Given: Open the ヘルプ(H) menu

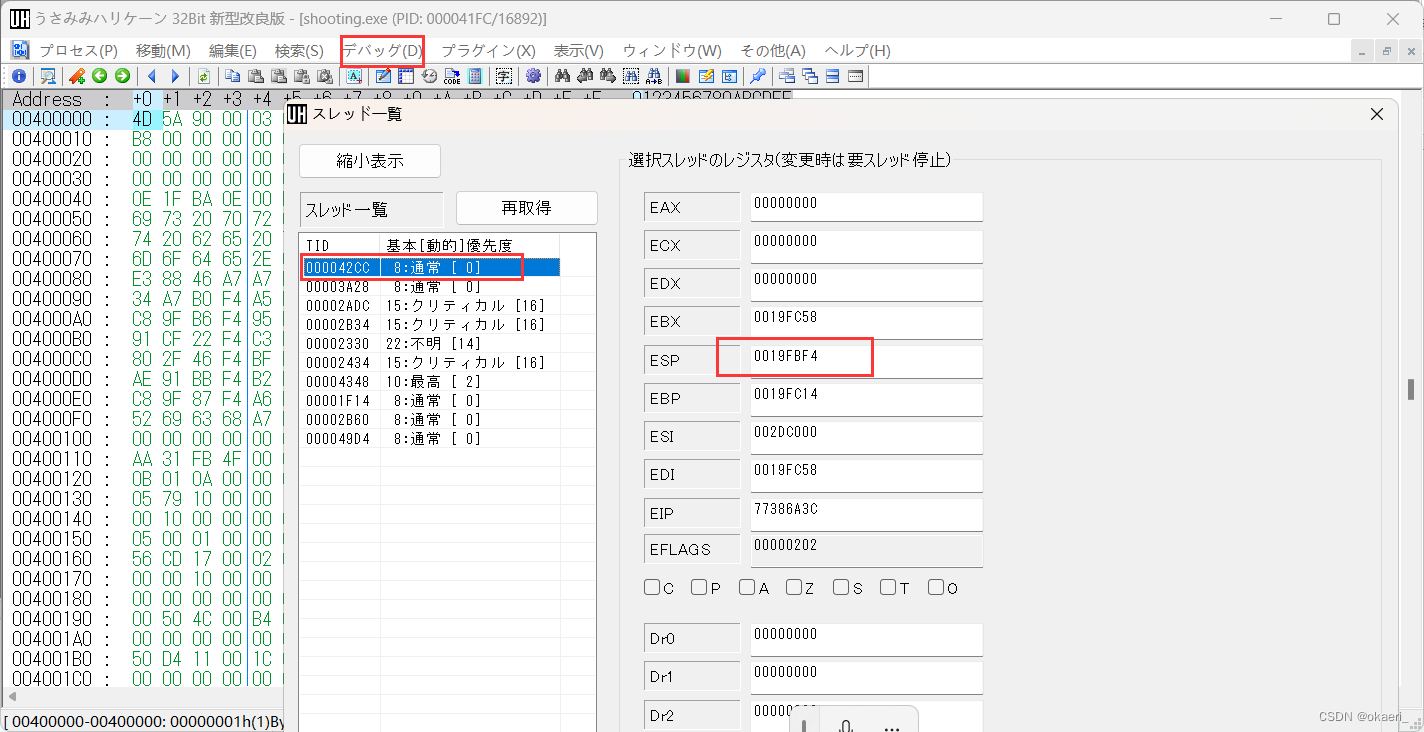Looking at the screenshot, I should [x=857, y=50].
